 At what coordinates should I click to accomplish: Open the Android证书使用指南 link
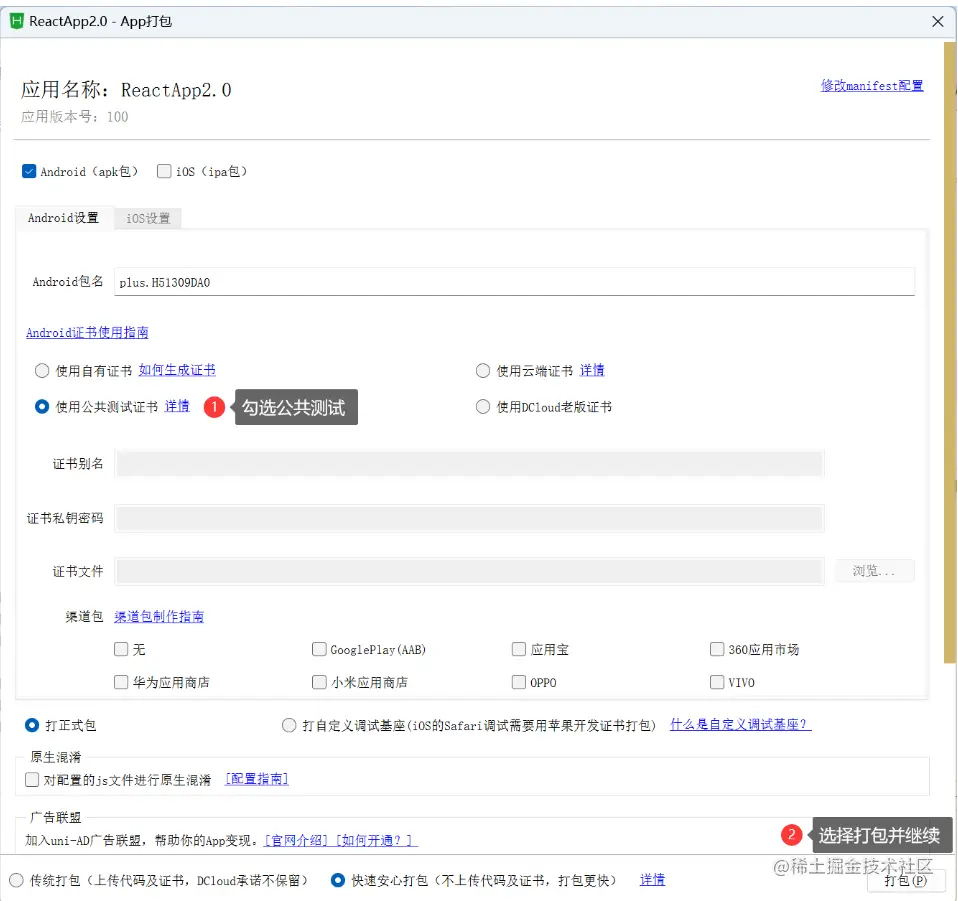click(x=87, y=332)
